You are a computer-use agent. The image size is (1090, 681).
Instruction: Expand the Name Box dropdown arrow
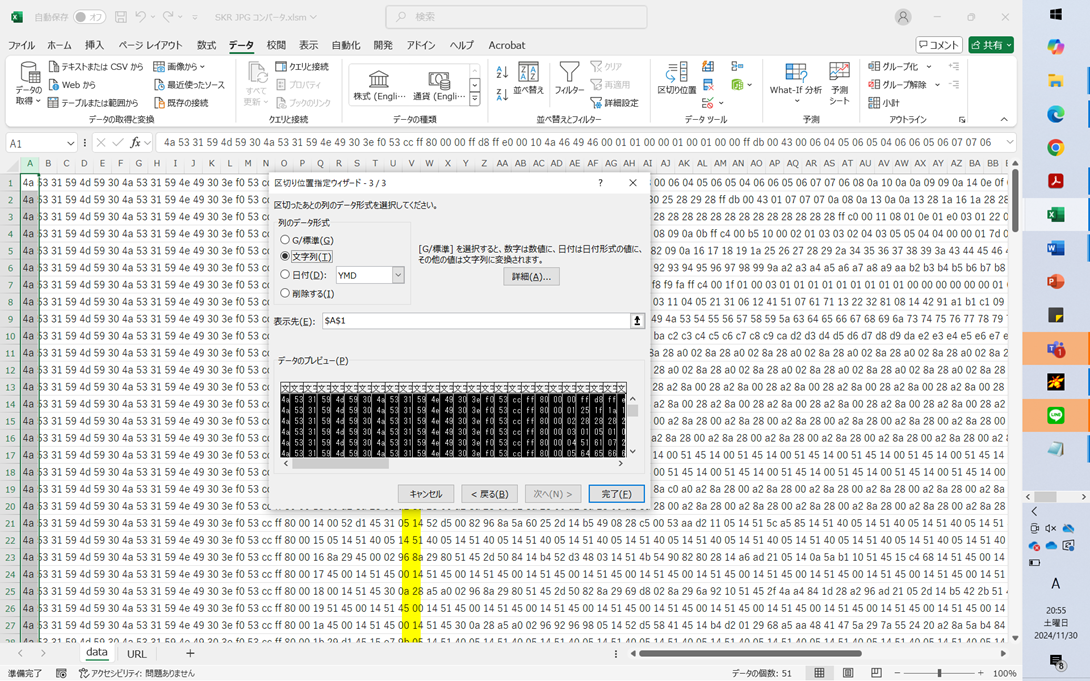click(x=71, y=143)
